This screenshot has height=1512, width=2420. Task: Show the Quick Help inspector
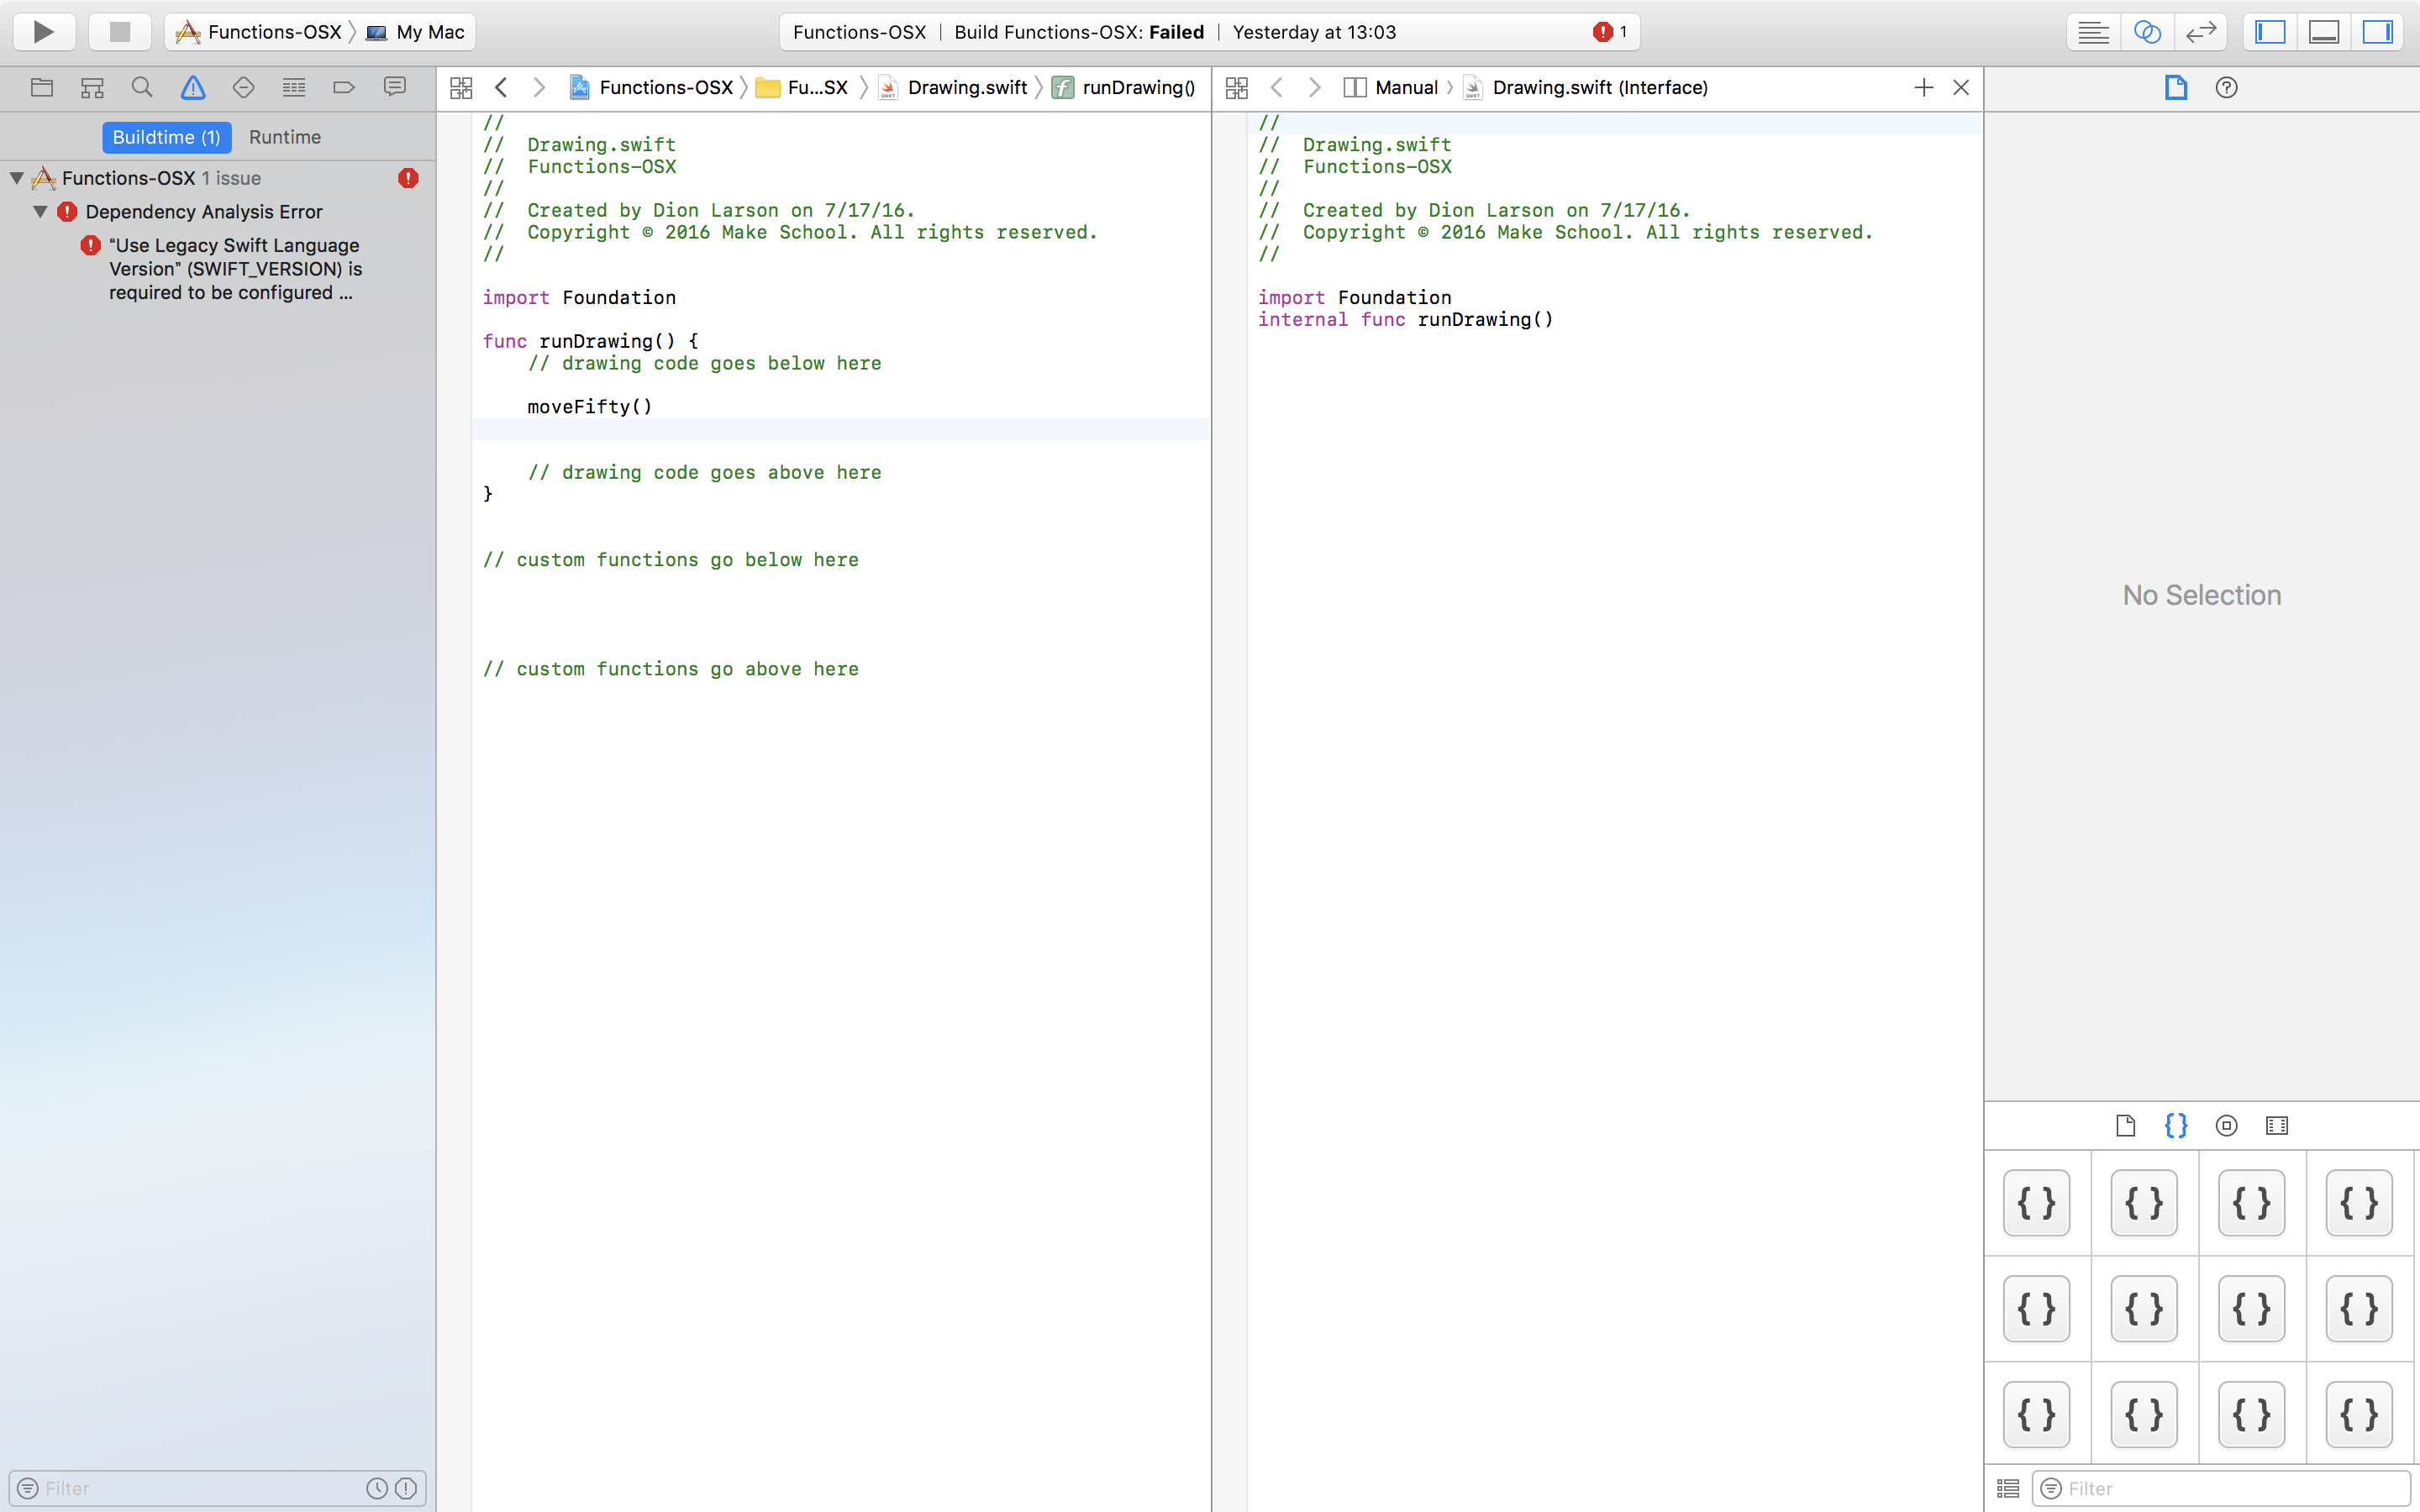click(2227, 87)
